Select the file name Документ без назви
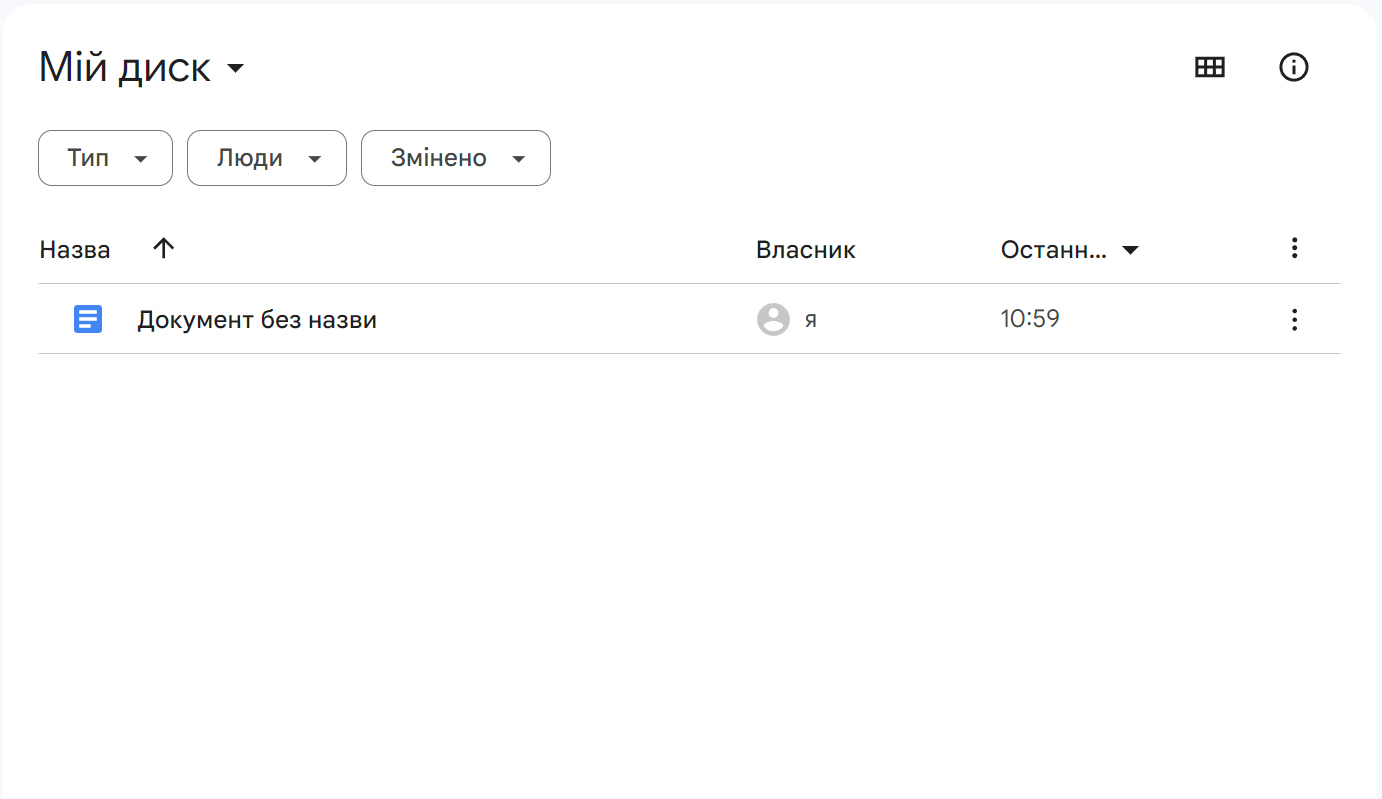This screenshot has width=1382, height=799. point(257,320)
